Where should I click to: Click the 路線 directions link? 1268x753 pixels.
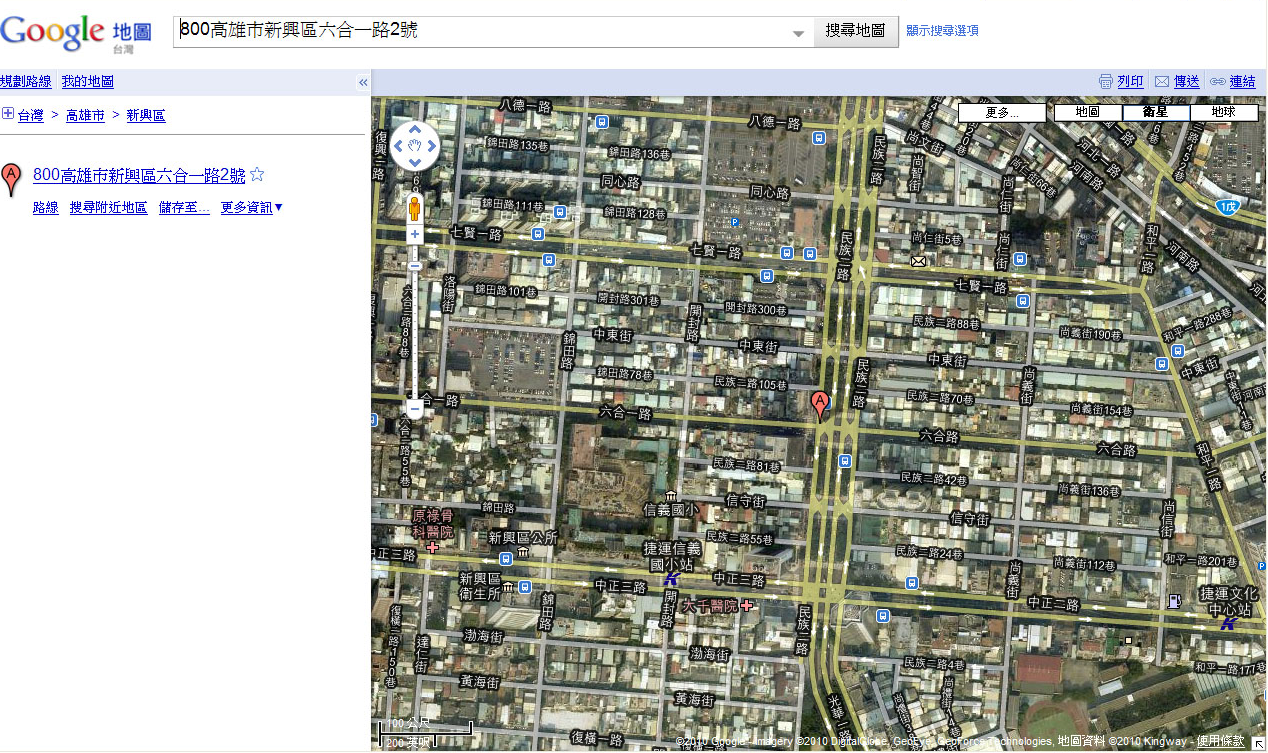click(x=46, y=208)
